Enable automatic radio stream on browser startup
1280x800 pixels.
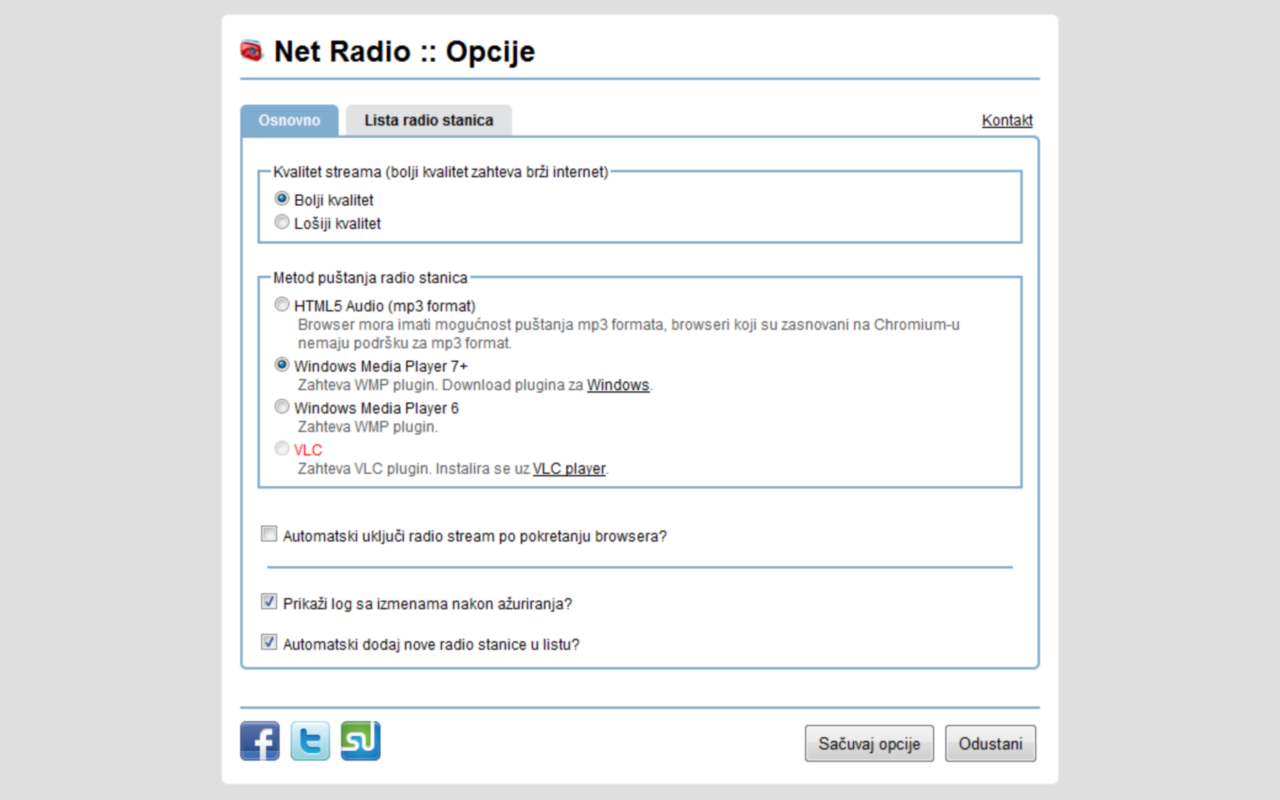[268, 533]
